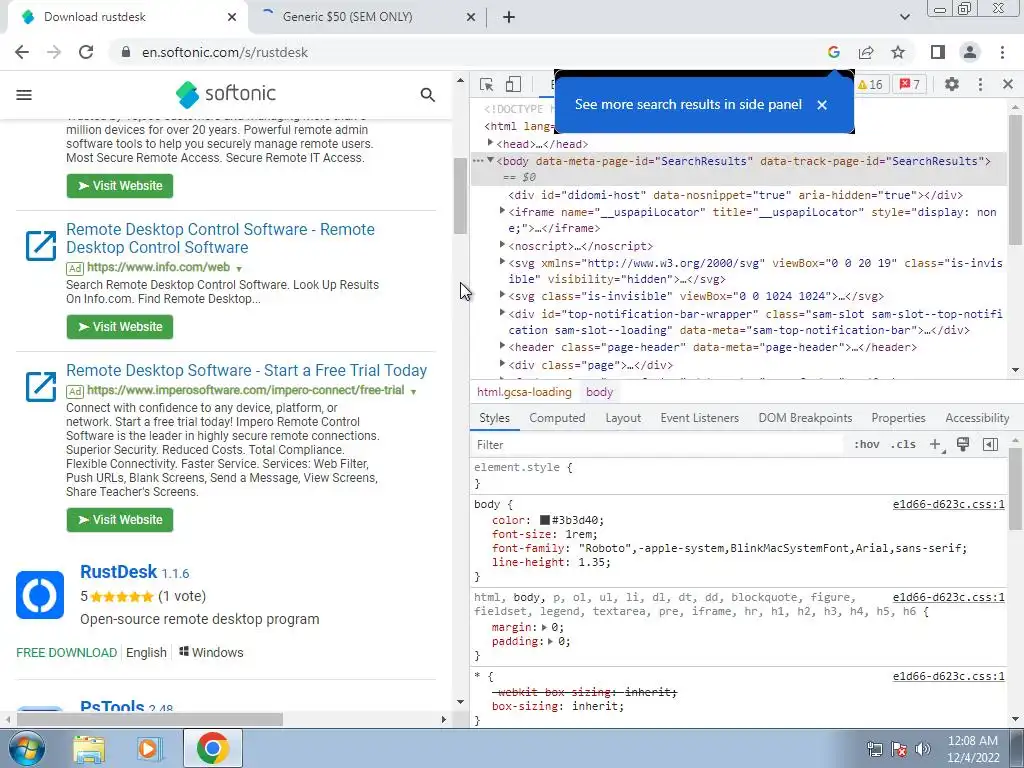Expand the div class page node
This screenshot has width=1024, height=768.
[x=502, y=364]
